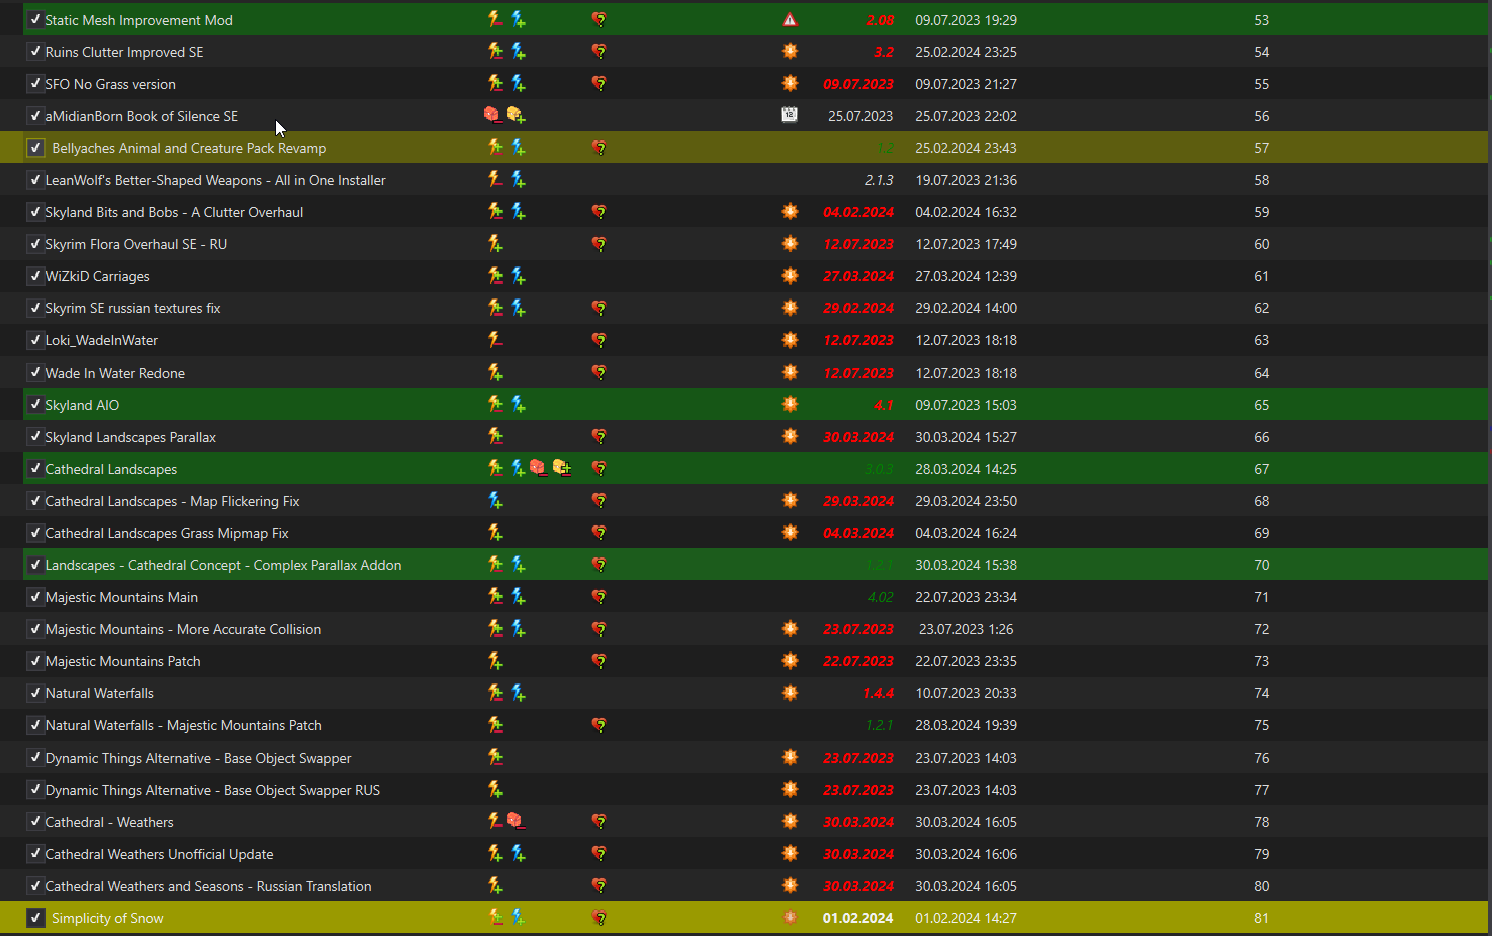Select the mod name "Skyland Bits and Bobs - A Clutter Overhaul"
This screenshot has height=936, width=1492.
[x=174, y=212]
